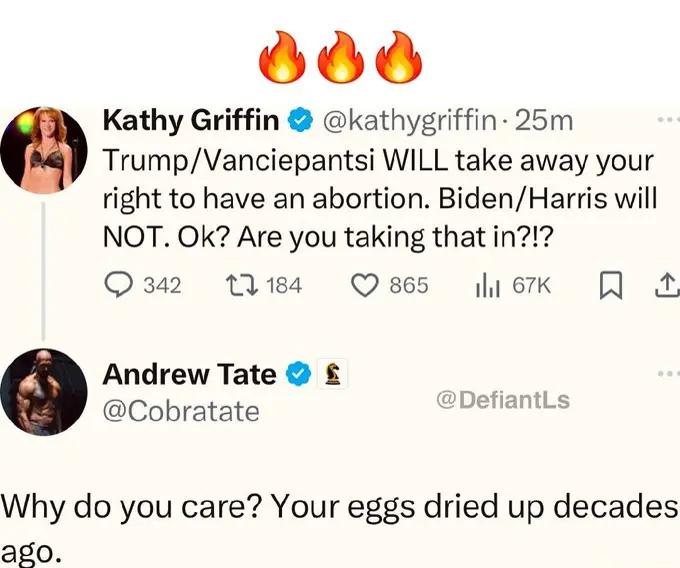Image resolution: width=680 pixels, height=568 pixels.
Task: Click the chess piece affiliate badge
Action: click(330, 375)
